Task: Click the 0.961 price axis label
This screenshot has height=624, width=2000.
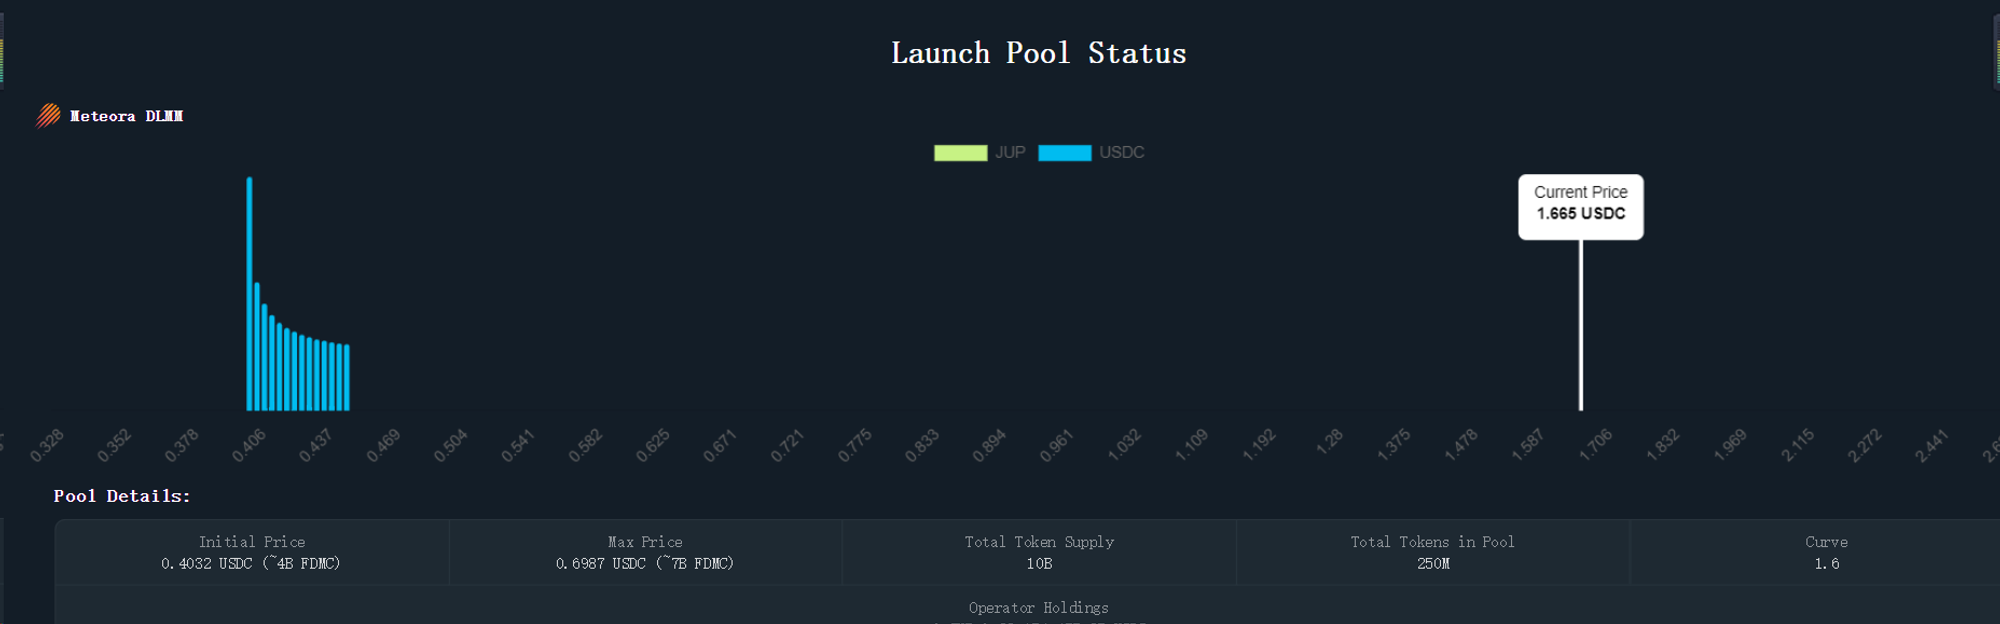Action: [x=1056, y=445]
